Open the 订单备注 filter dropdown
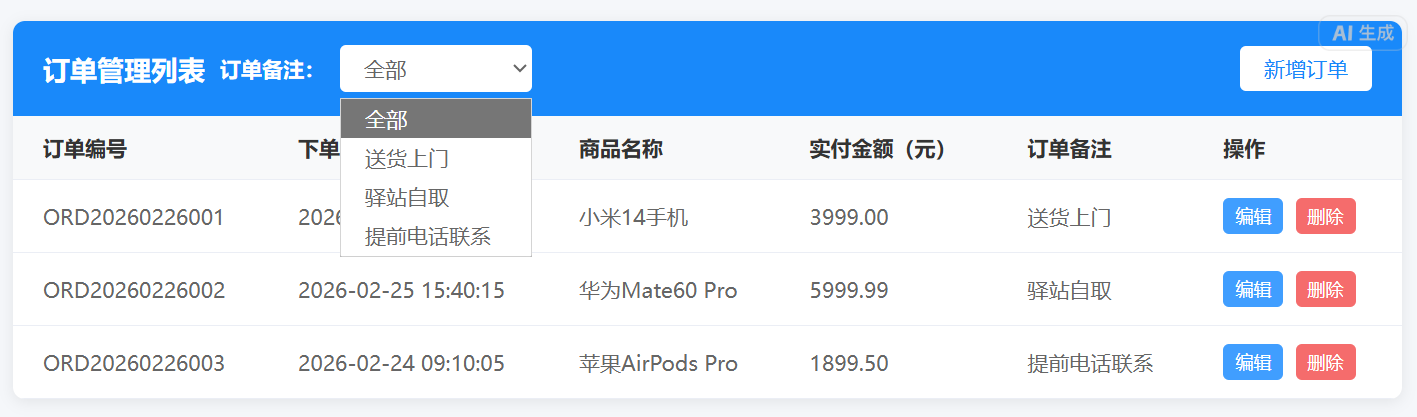 tap(435, 69)
